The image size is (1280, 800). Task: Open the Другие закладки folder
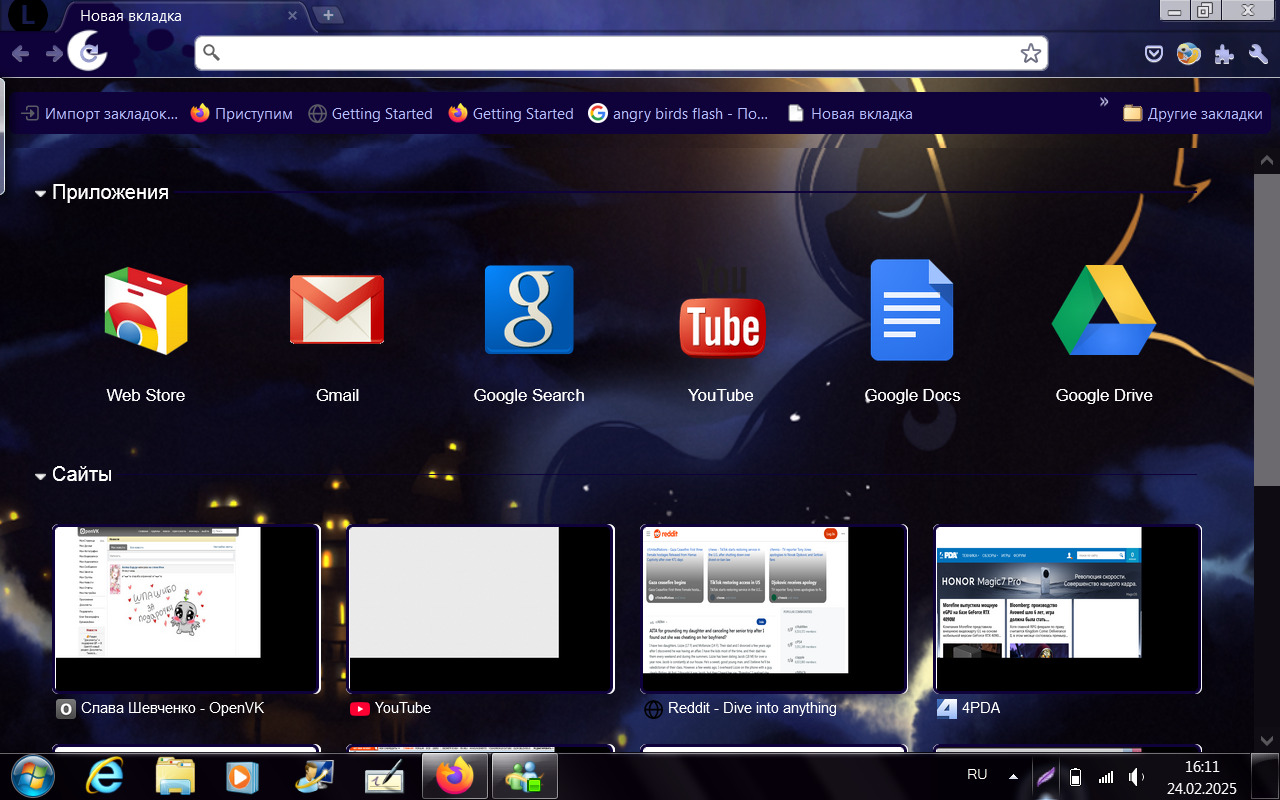(1193, 114)
